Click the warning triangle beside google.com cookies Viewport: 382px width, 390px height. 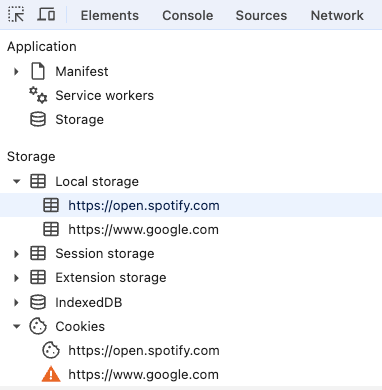click(51, 374)
